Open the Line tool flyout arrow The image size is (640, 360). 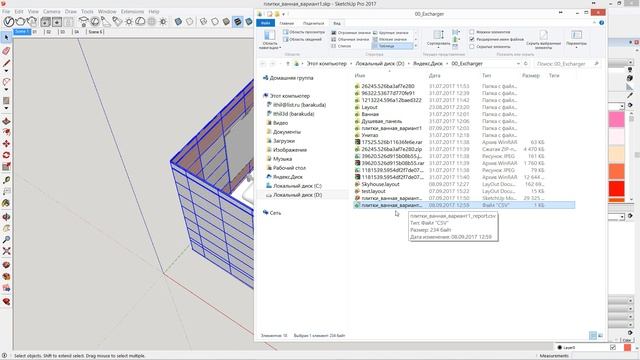[x=6, y=71]
